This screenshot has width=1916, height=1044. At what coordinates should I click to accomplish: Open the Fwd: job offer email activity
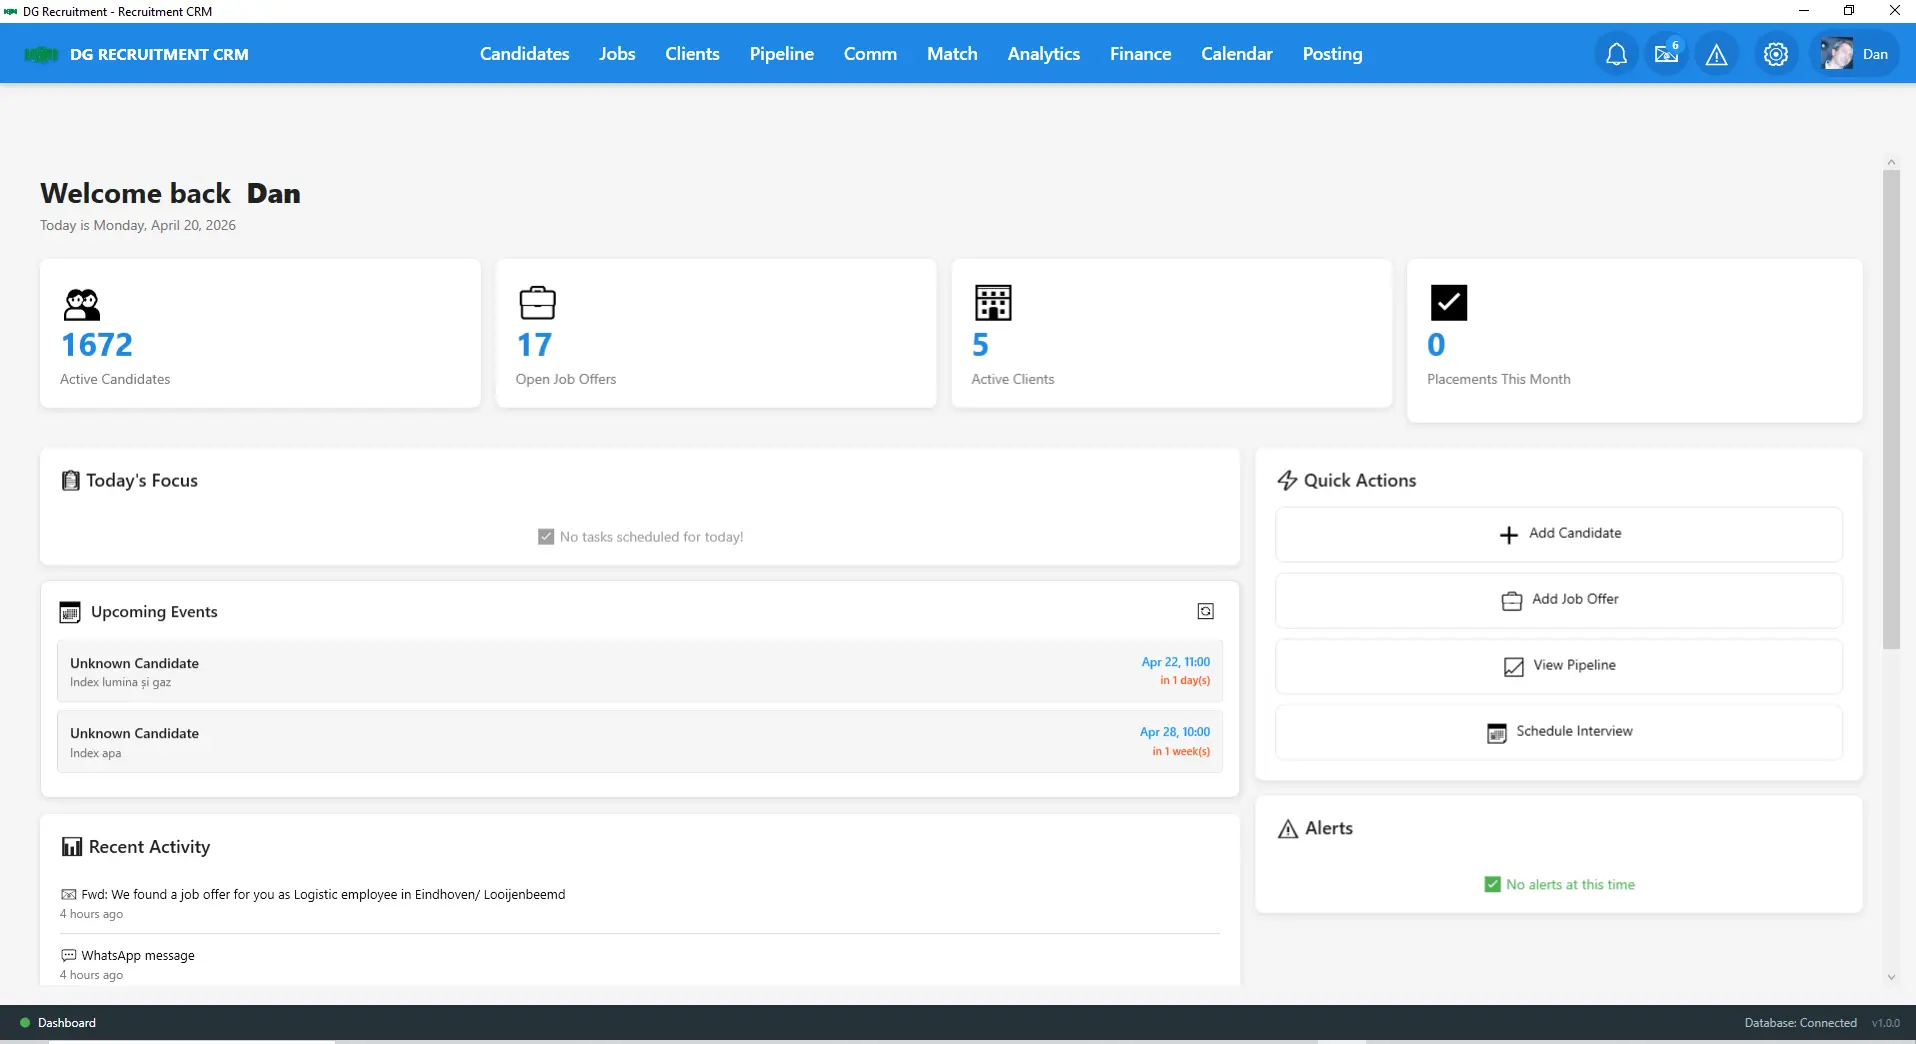[x=323, y=895]
